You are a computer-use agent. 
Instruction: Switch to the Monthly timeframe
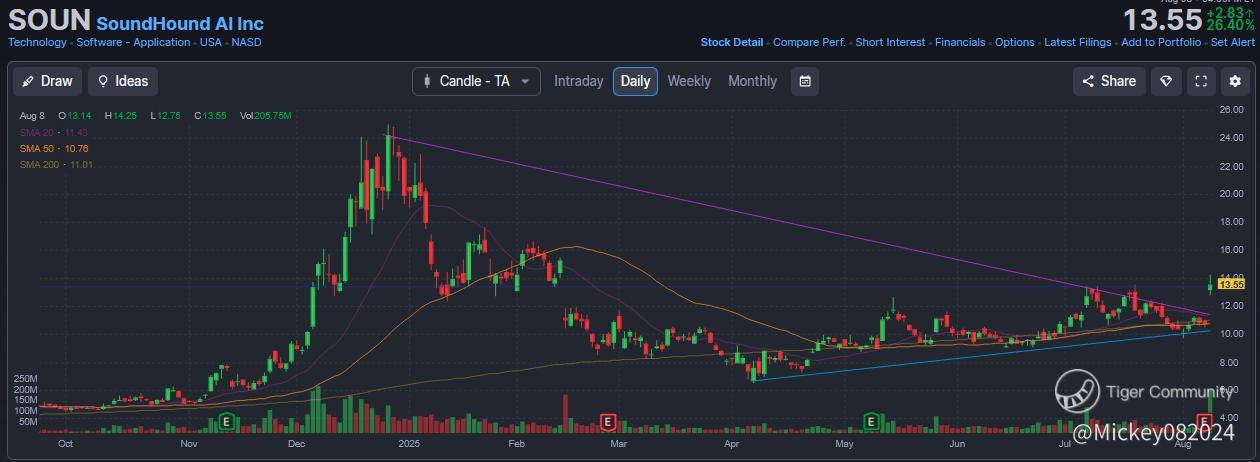[752, 81]
